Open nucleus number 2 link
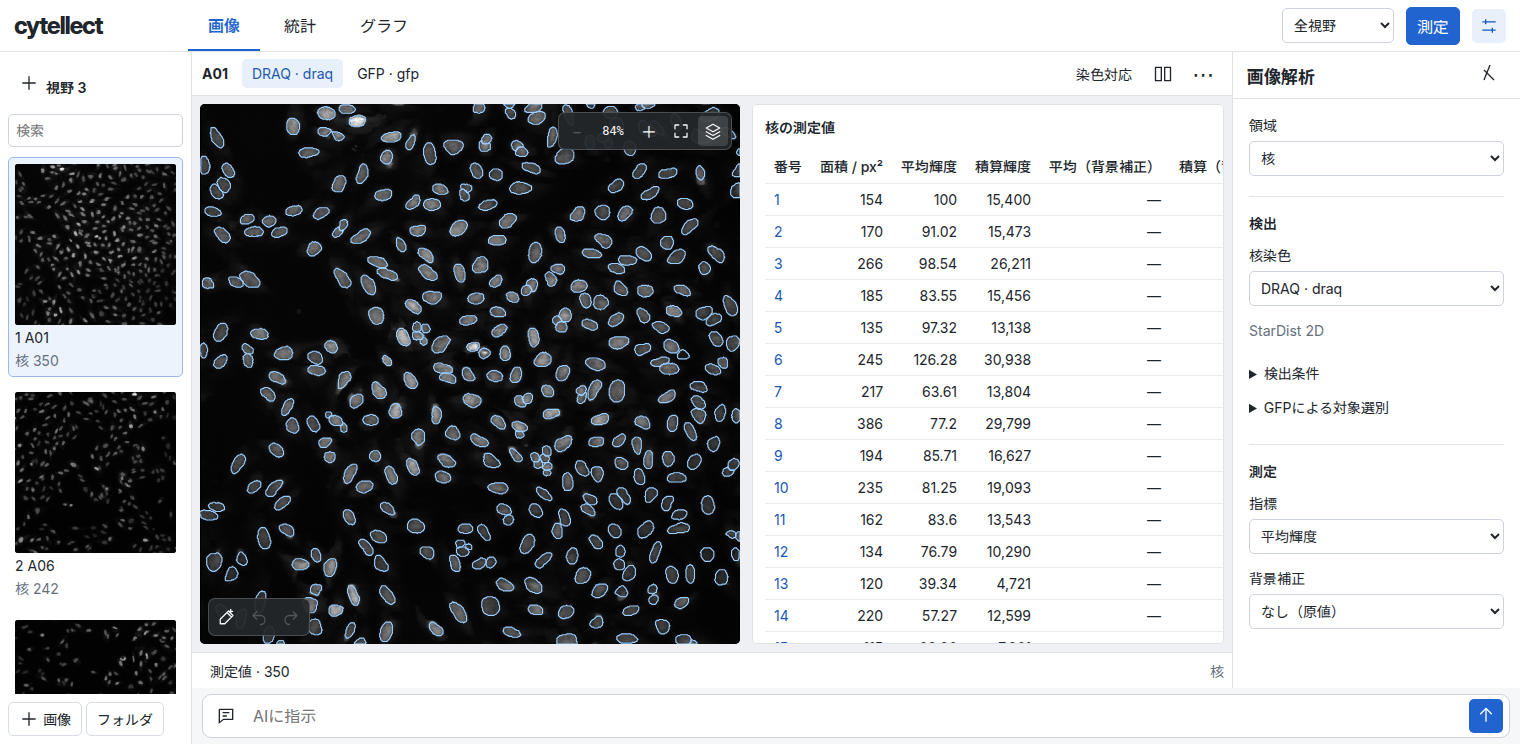This screenshot has width=1520, height=744. coord(778,232)
